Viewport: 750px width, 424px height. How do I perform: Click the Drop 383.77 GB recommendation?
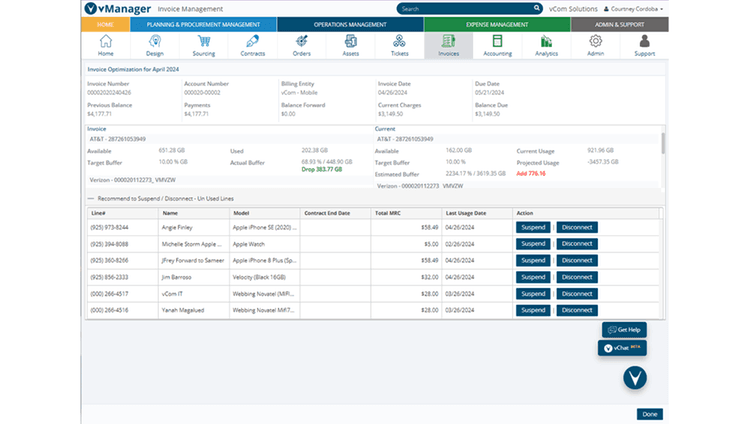[321, 169]
